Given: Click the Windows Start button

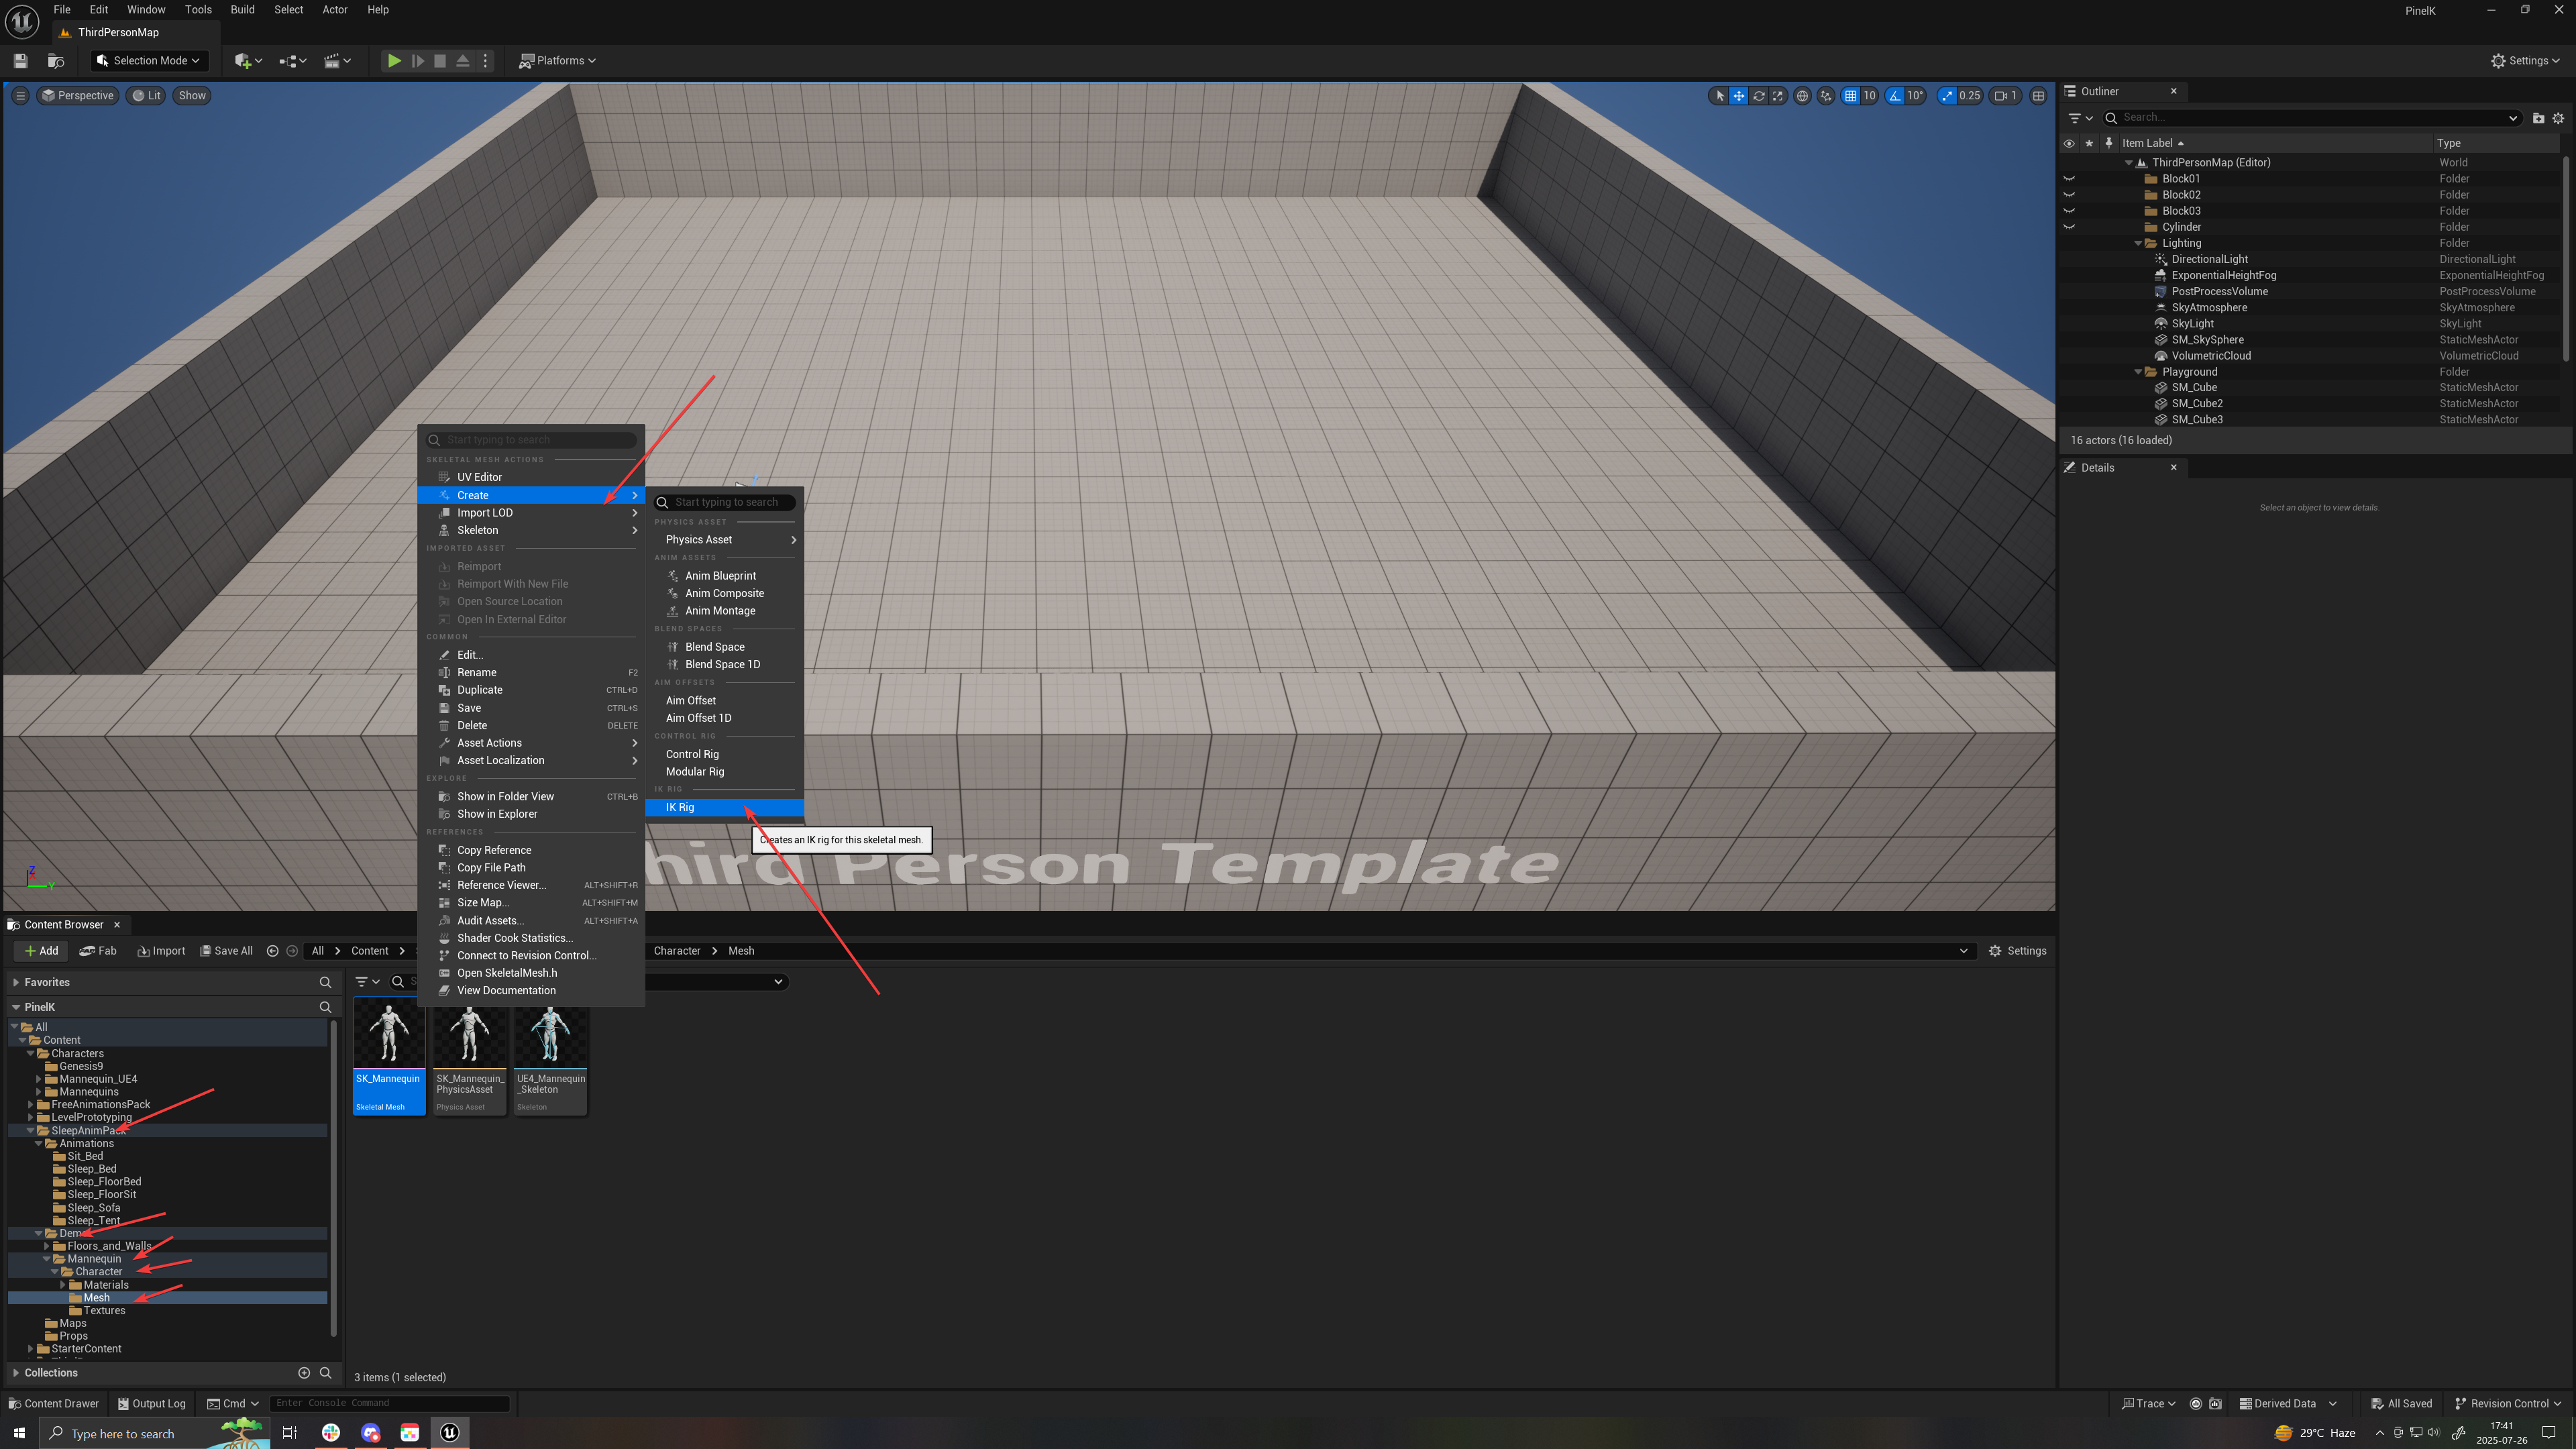Looking at the screenshot, I should coord(19,1433).
